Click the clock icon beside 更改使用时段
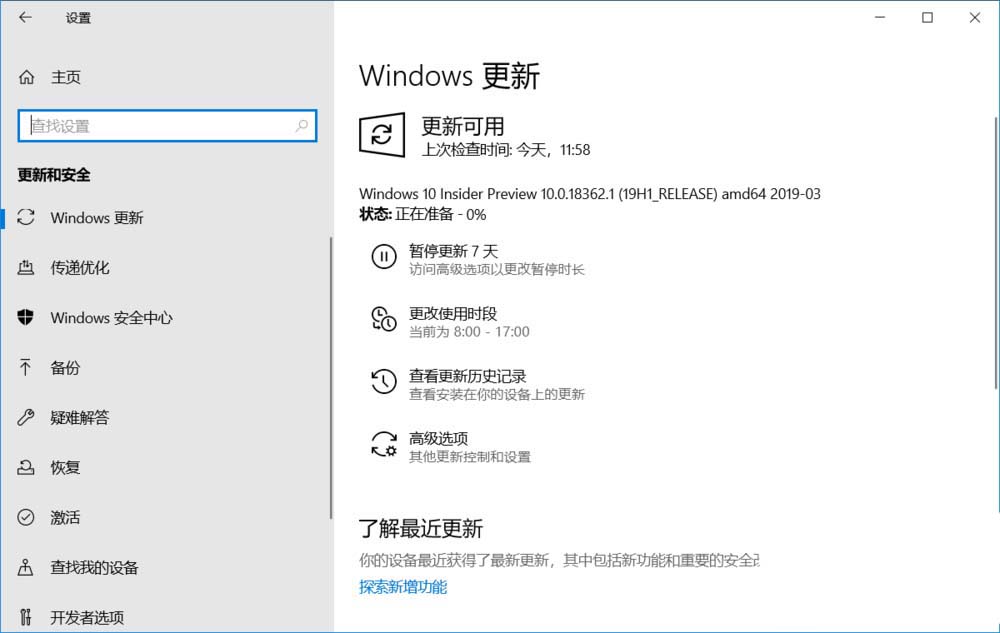 384,320
